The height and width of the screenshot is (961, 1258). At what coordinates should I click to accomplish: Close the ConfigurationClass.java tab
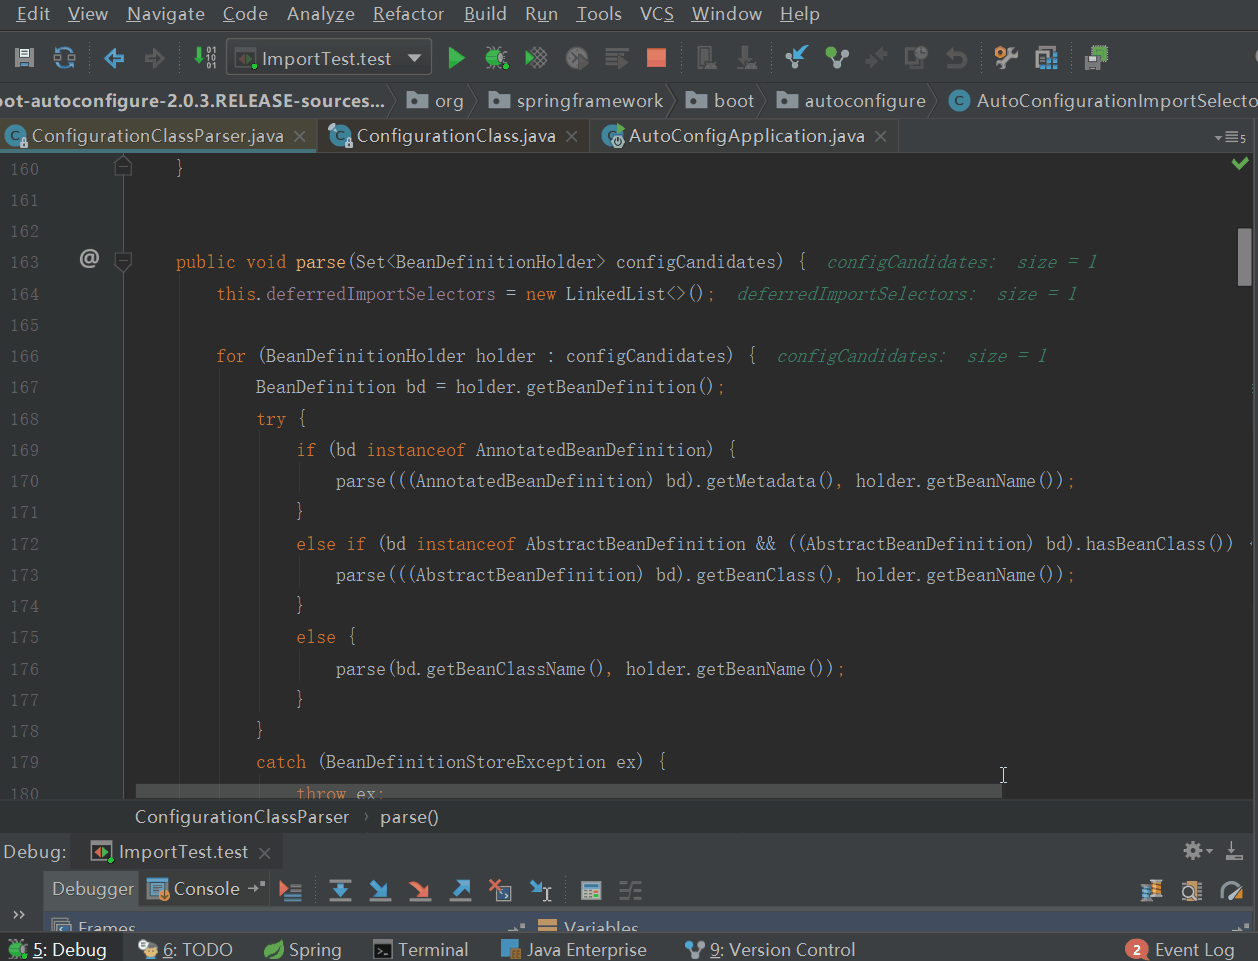pos(572,136)
